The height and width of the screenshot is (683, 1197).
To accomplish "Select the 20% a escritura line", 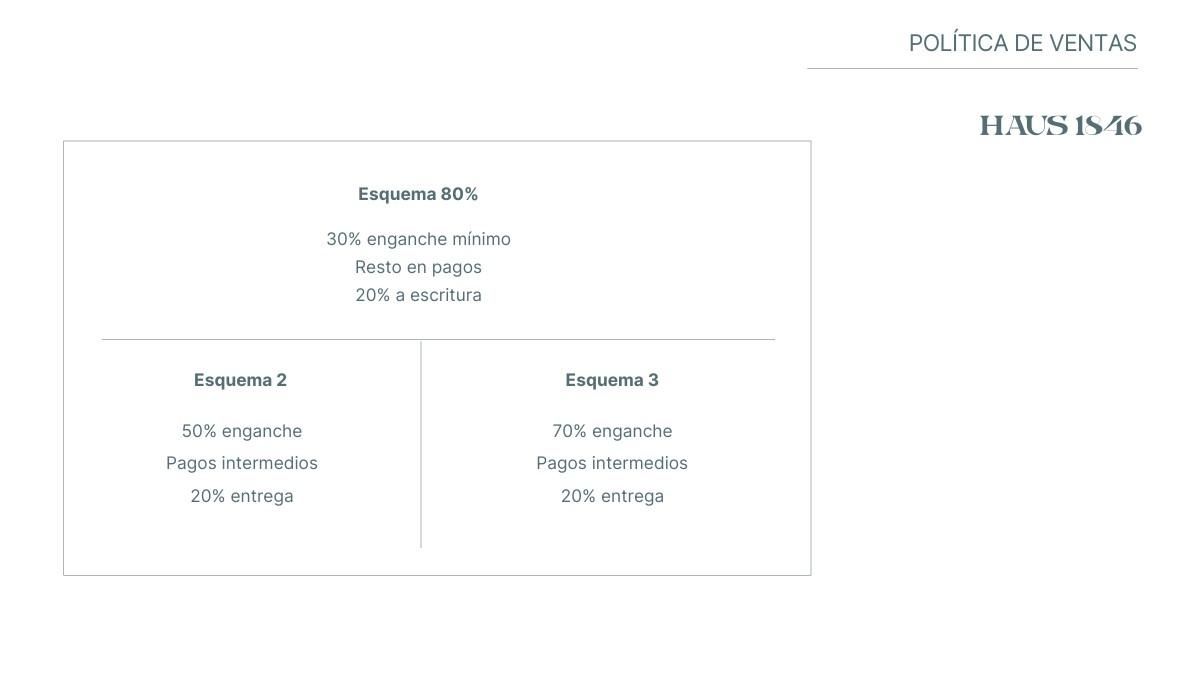I will [418, 295].
